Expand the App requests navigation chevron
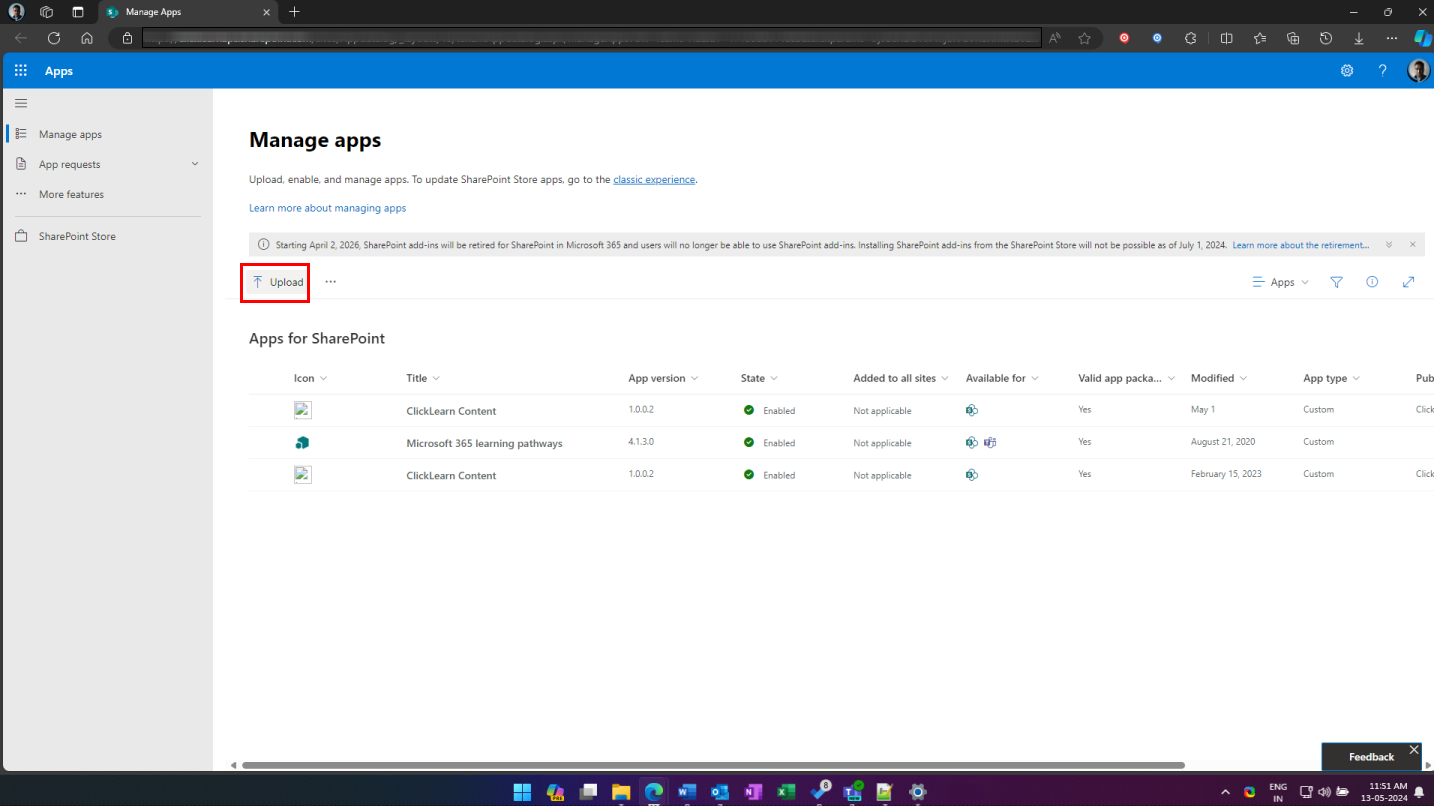The width and height of the screenshot is (1434, 806). (195, 164)
